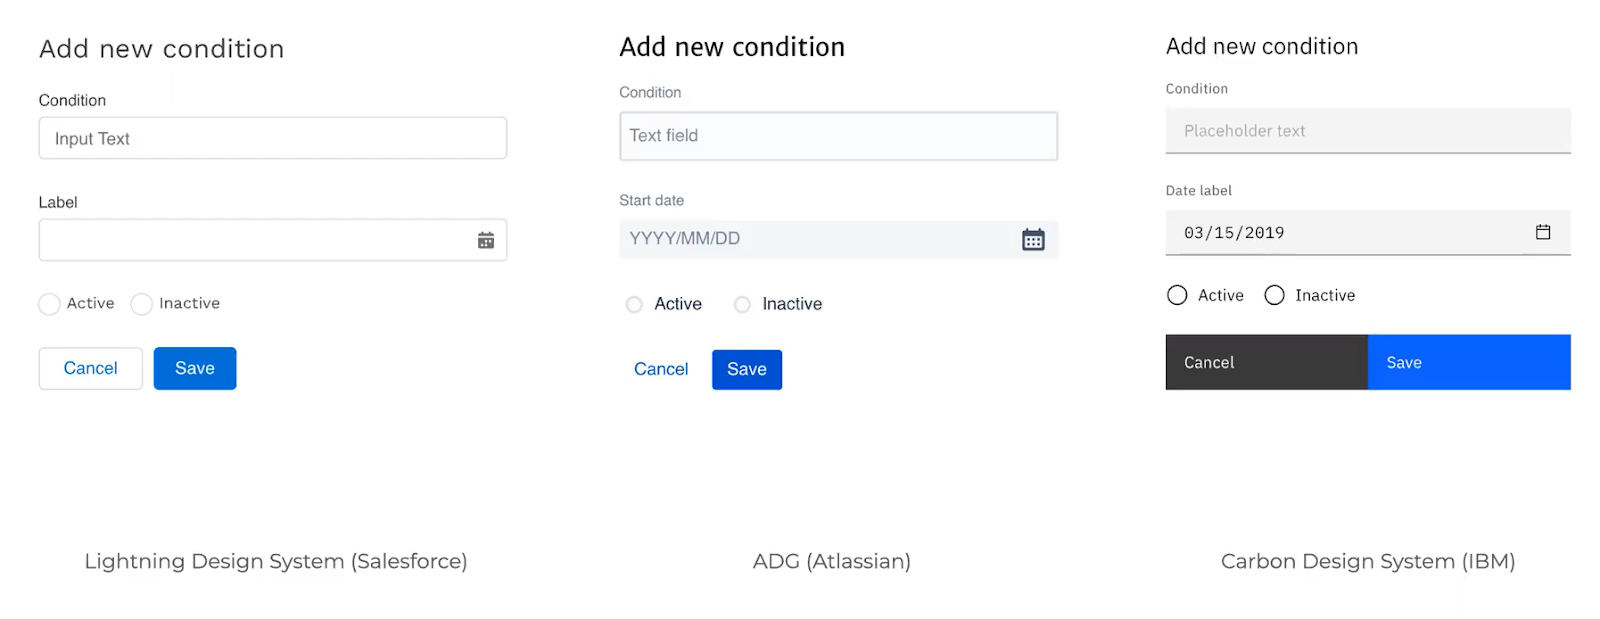
Task: Pick Inactive radio in the IBM Carbon form
Action: (x=1274, y=295)
